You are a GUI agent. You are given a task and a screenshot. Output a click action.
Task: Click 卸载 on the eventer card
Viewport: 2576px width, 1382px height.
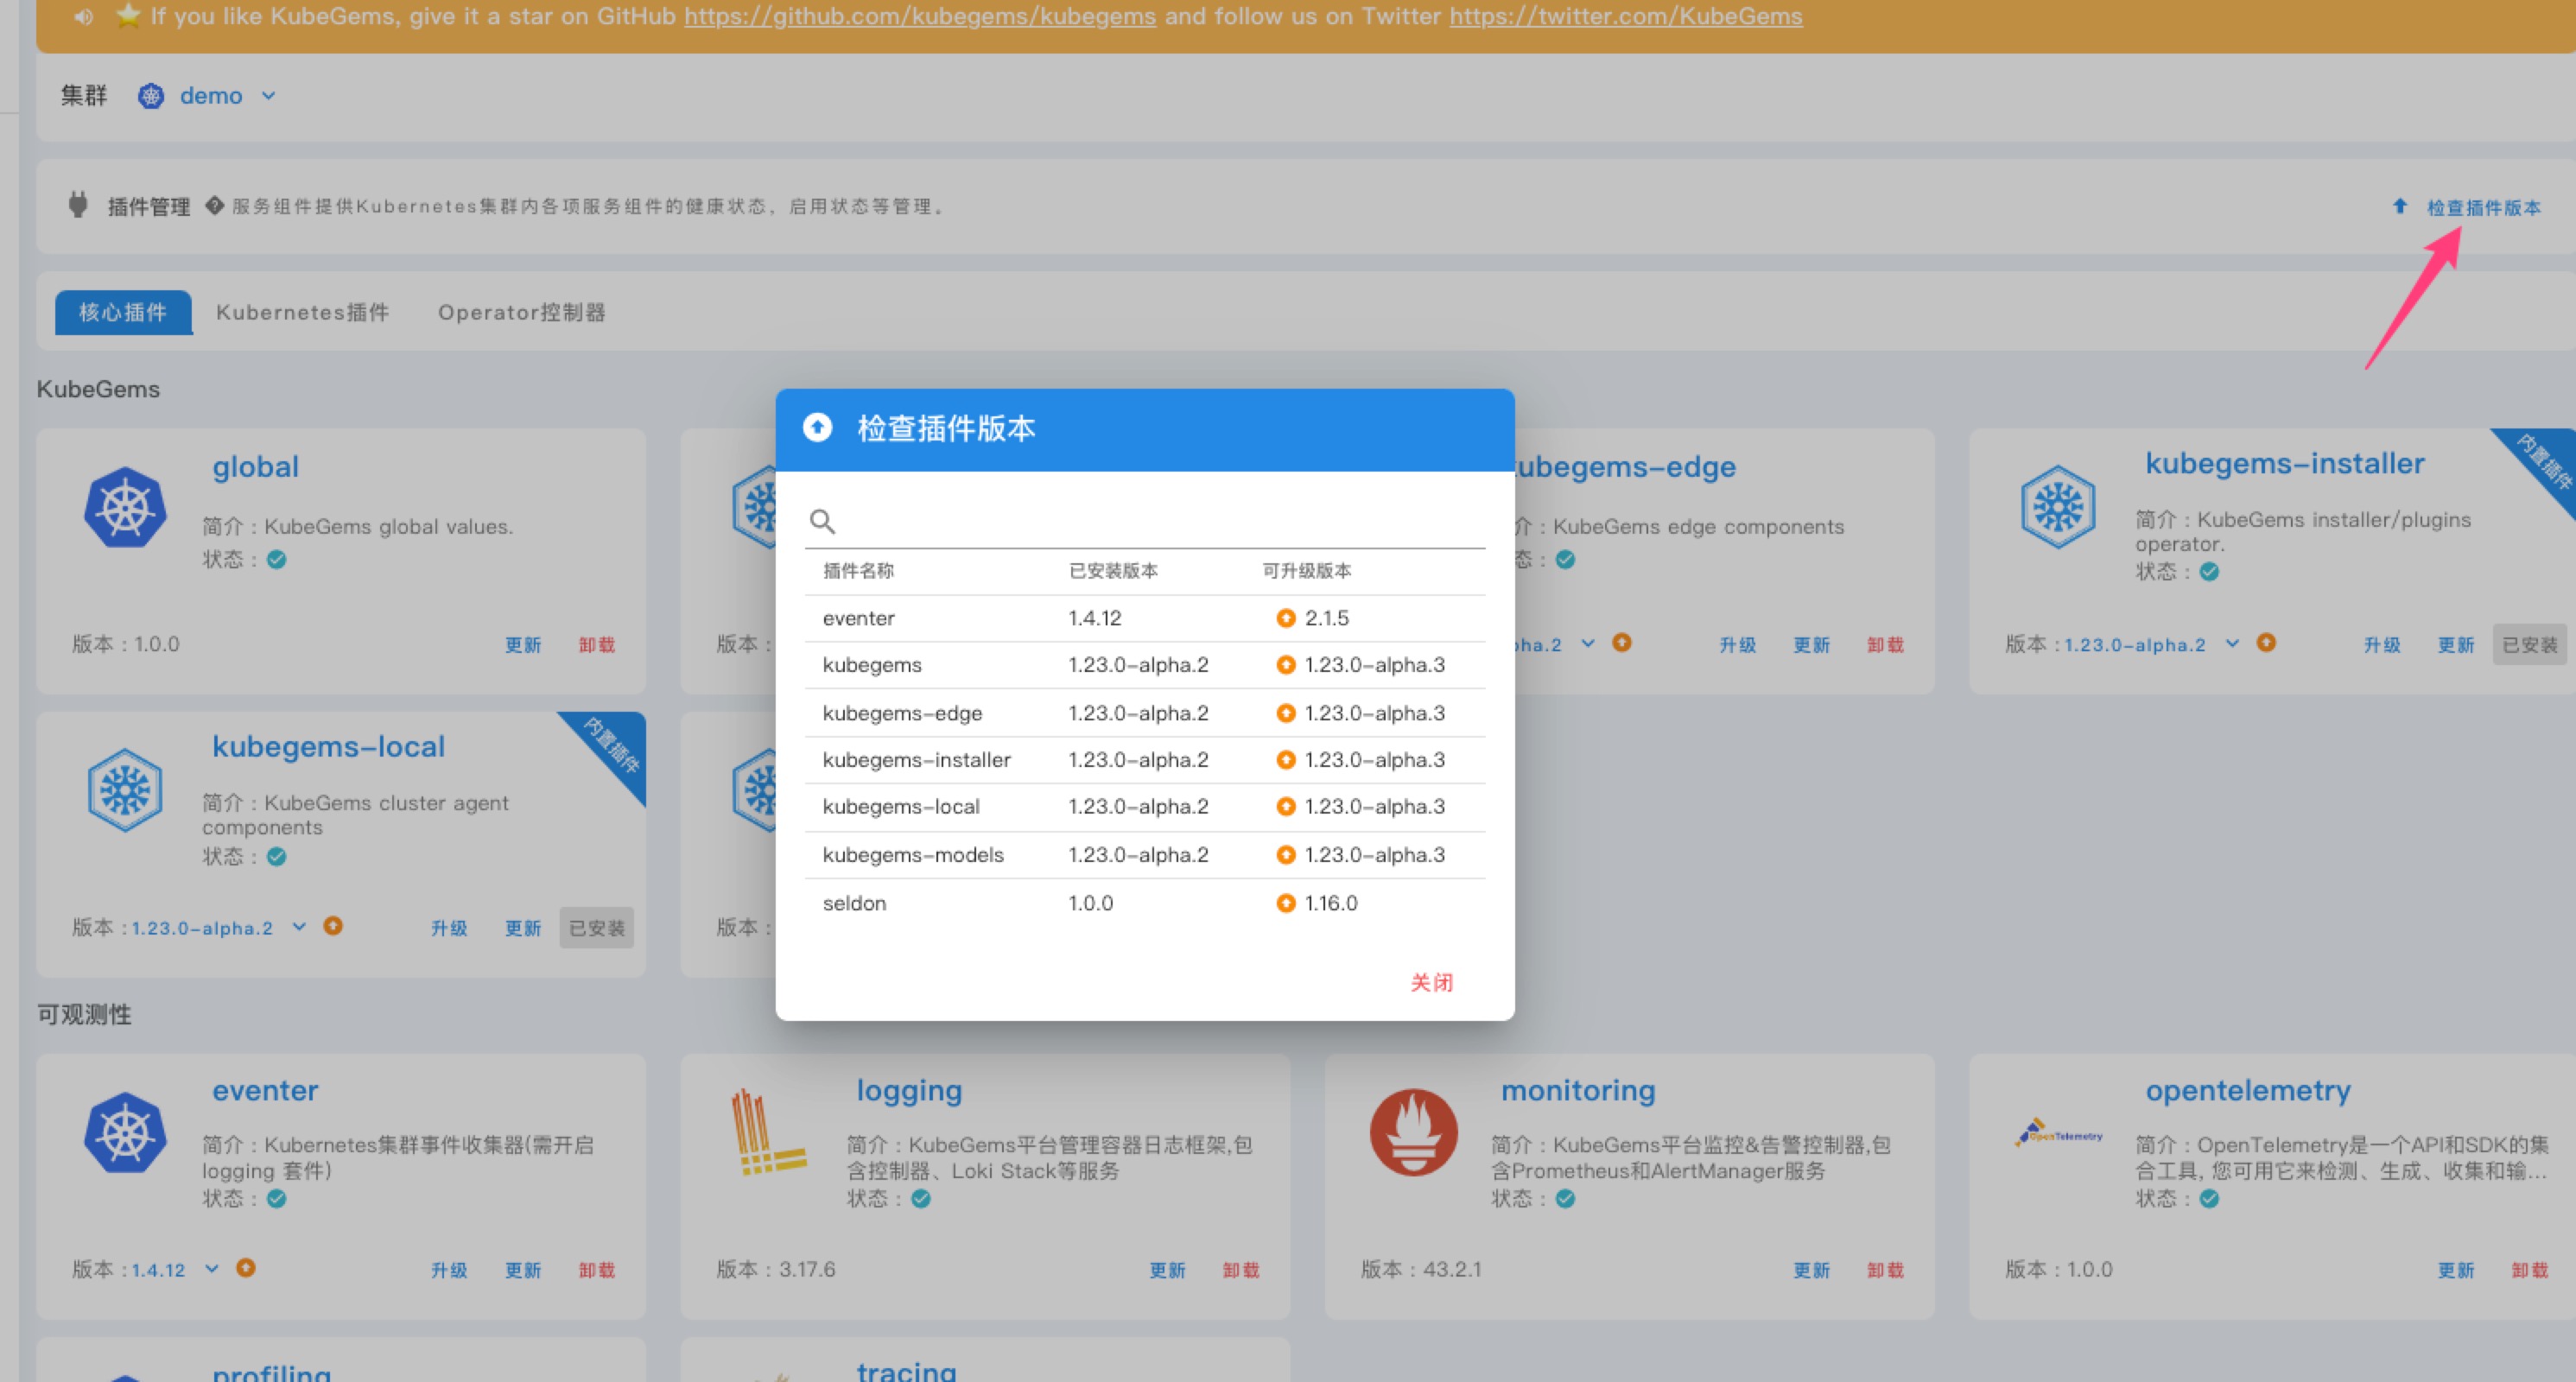[597, 1270]
